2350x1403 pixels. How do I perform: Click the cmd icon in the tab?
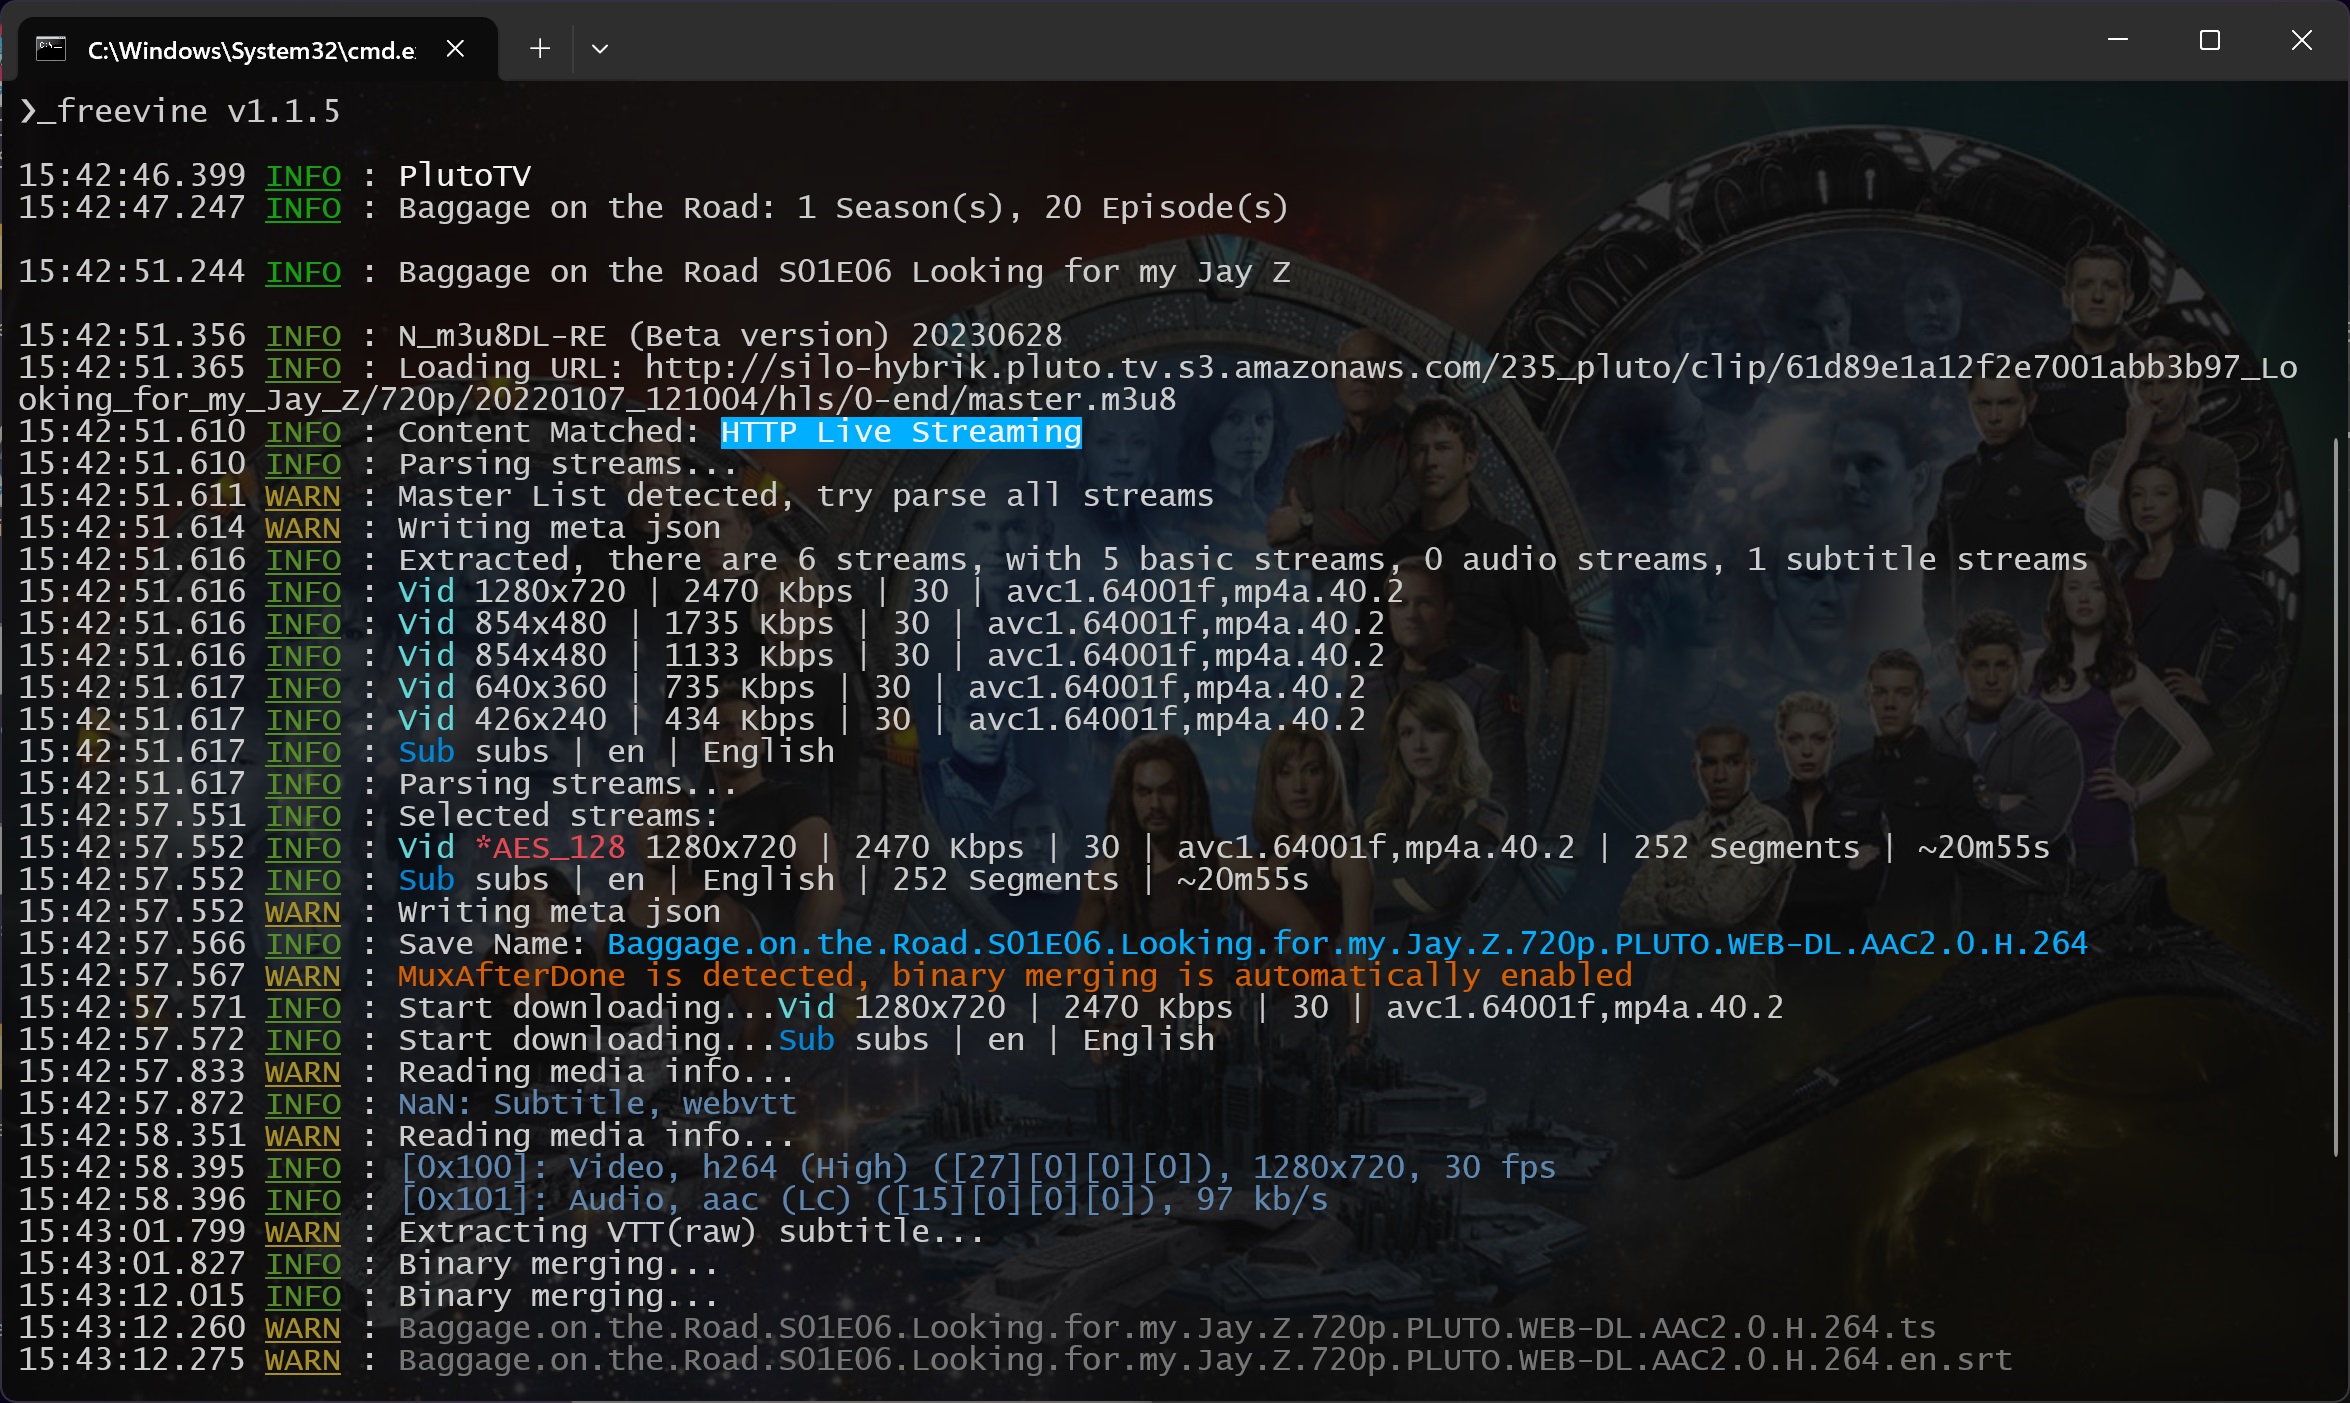[x=51, y=48]
